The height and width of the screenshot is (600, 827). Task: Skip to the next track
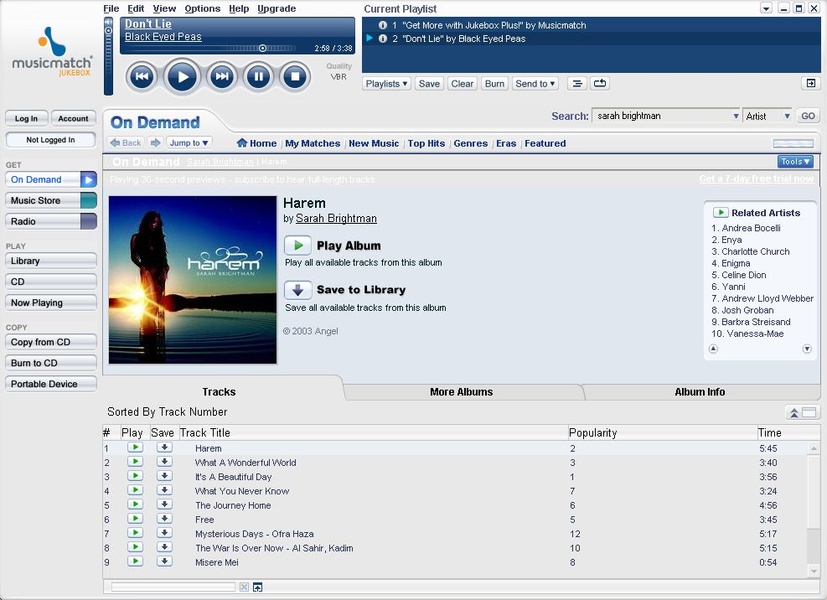(x=222, y=76)
